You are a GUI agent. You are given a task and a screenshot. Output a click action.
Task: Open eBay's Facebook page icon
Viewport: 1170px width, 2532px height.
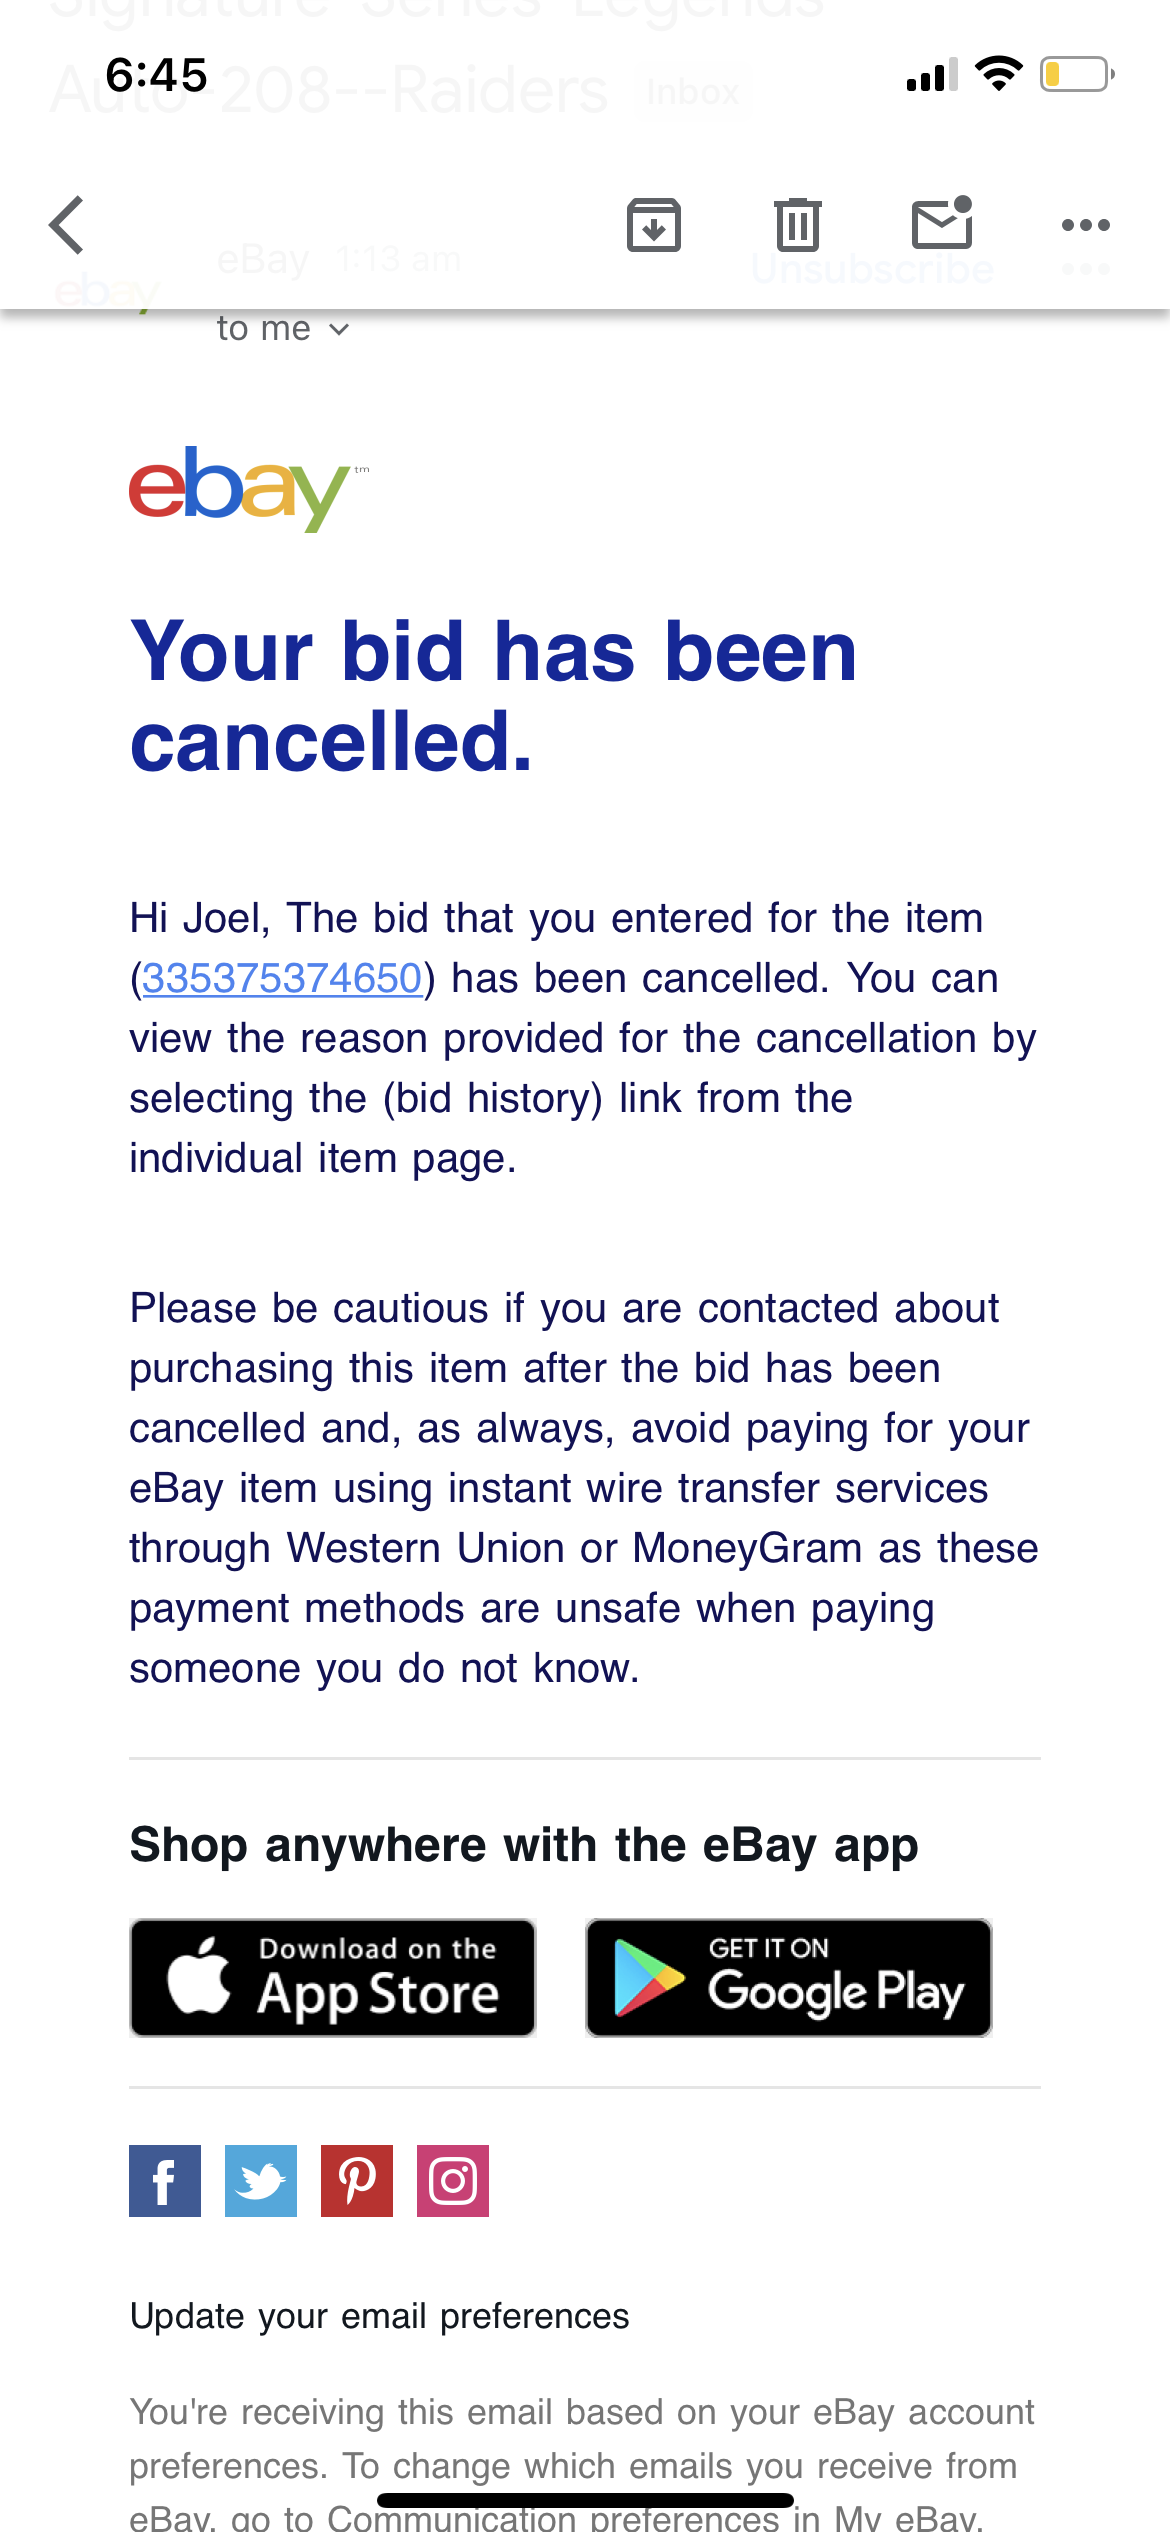point(165,2180)
